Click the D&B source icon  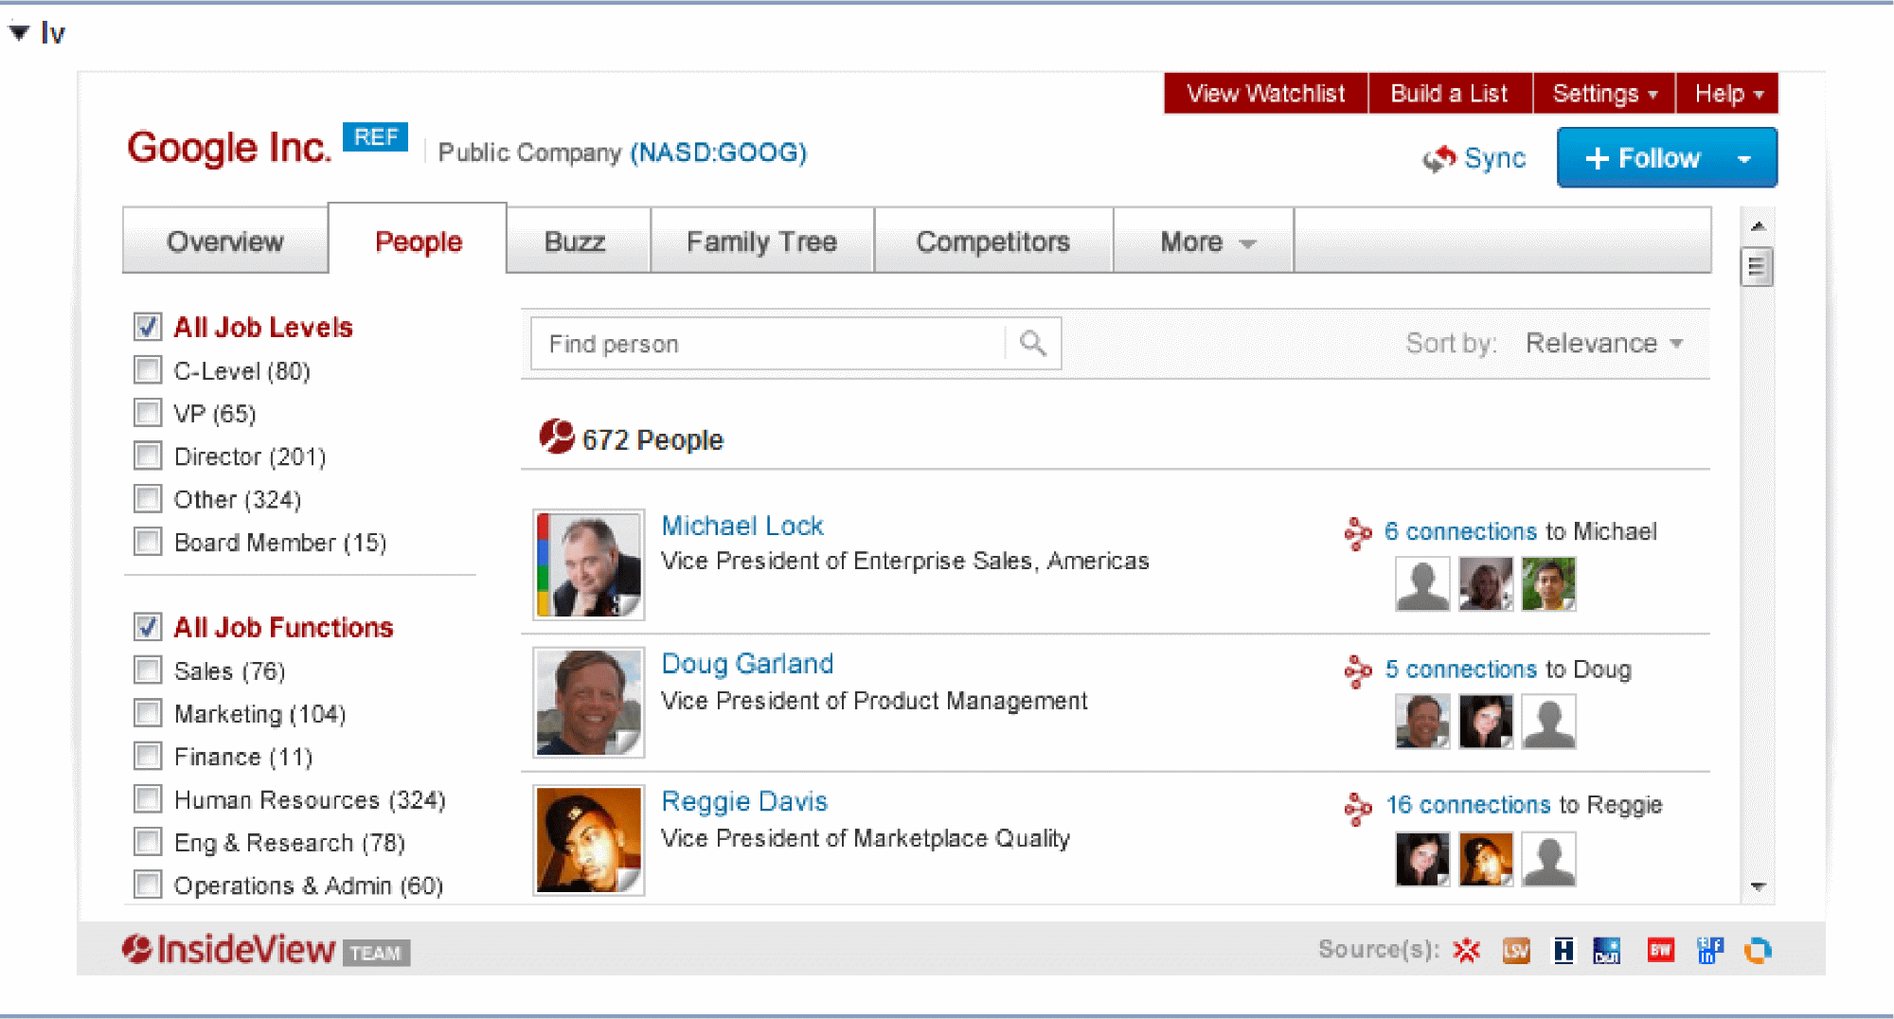click(1607, 951)
